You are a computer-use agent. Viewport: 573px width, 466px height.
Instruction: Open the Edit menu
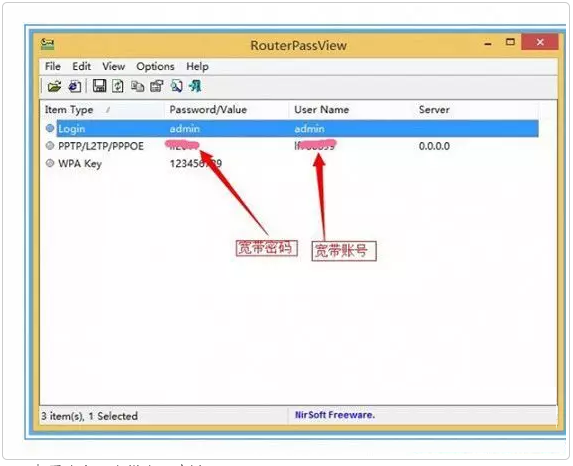click(81, 67)
